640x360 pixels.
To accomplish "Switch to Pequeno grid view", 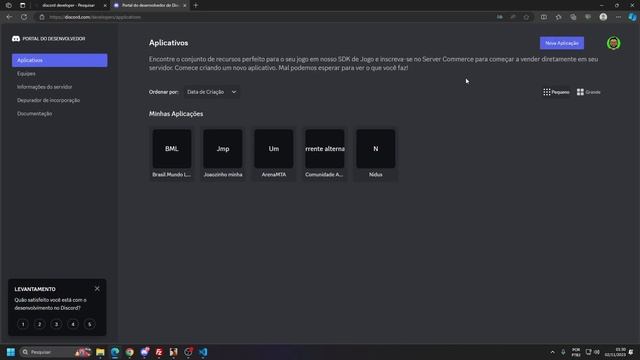I will tap(556, 92).
